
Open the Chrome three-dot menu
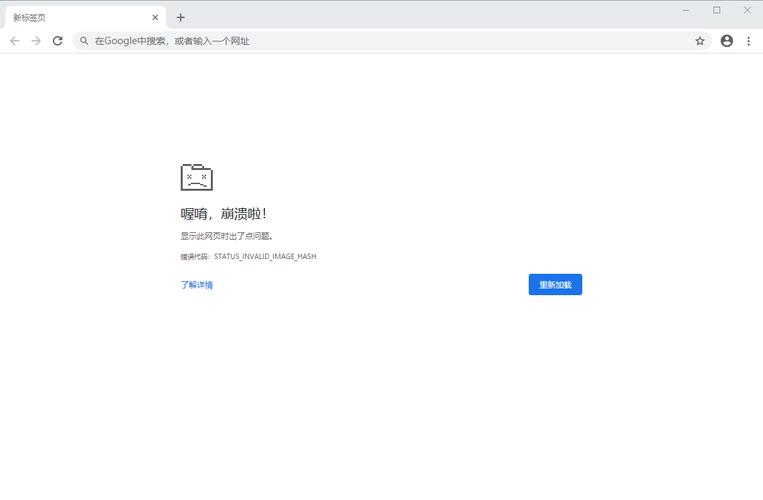[x=748, y=41]
